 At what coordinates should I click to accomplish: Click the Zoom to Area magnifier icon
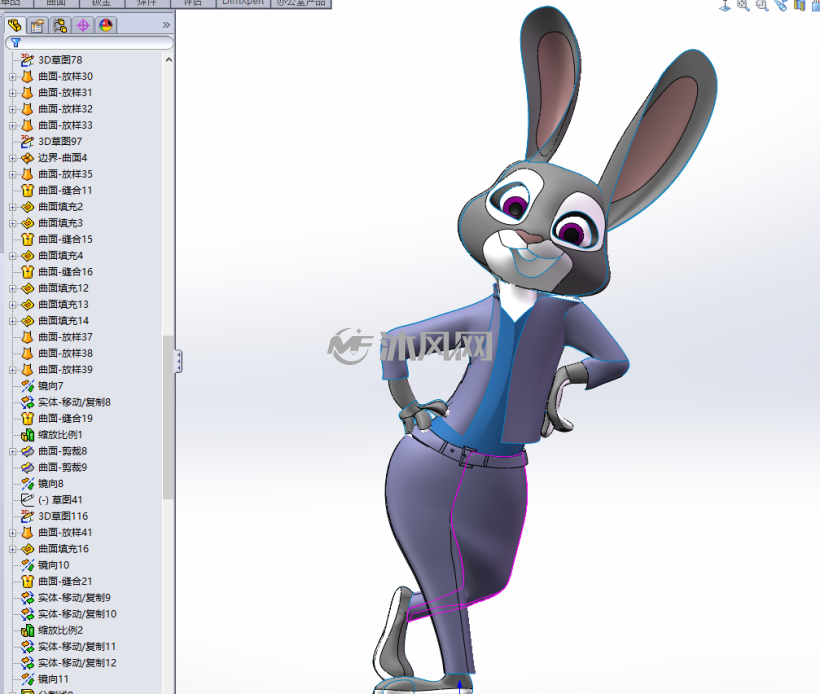tap(762, 5)
